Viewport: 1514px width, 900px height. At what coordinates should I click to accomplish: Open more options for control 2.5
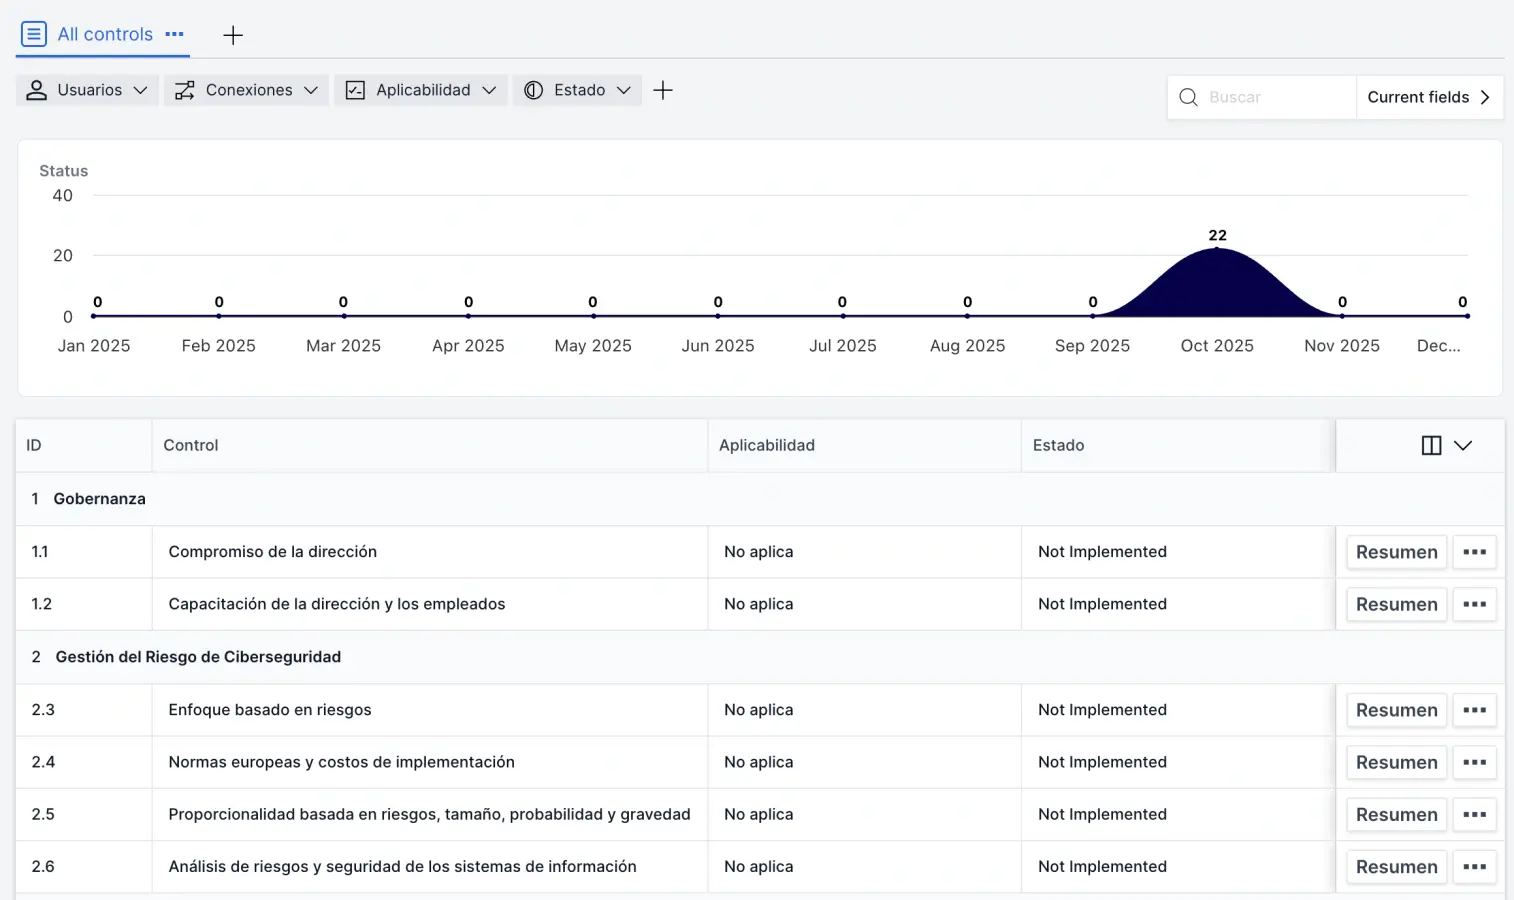[x=1474, y=815]
